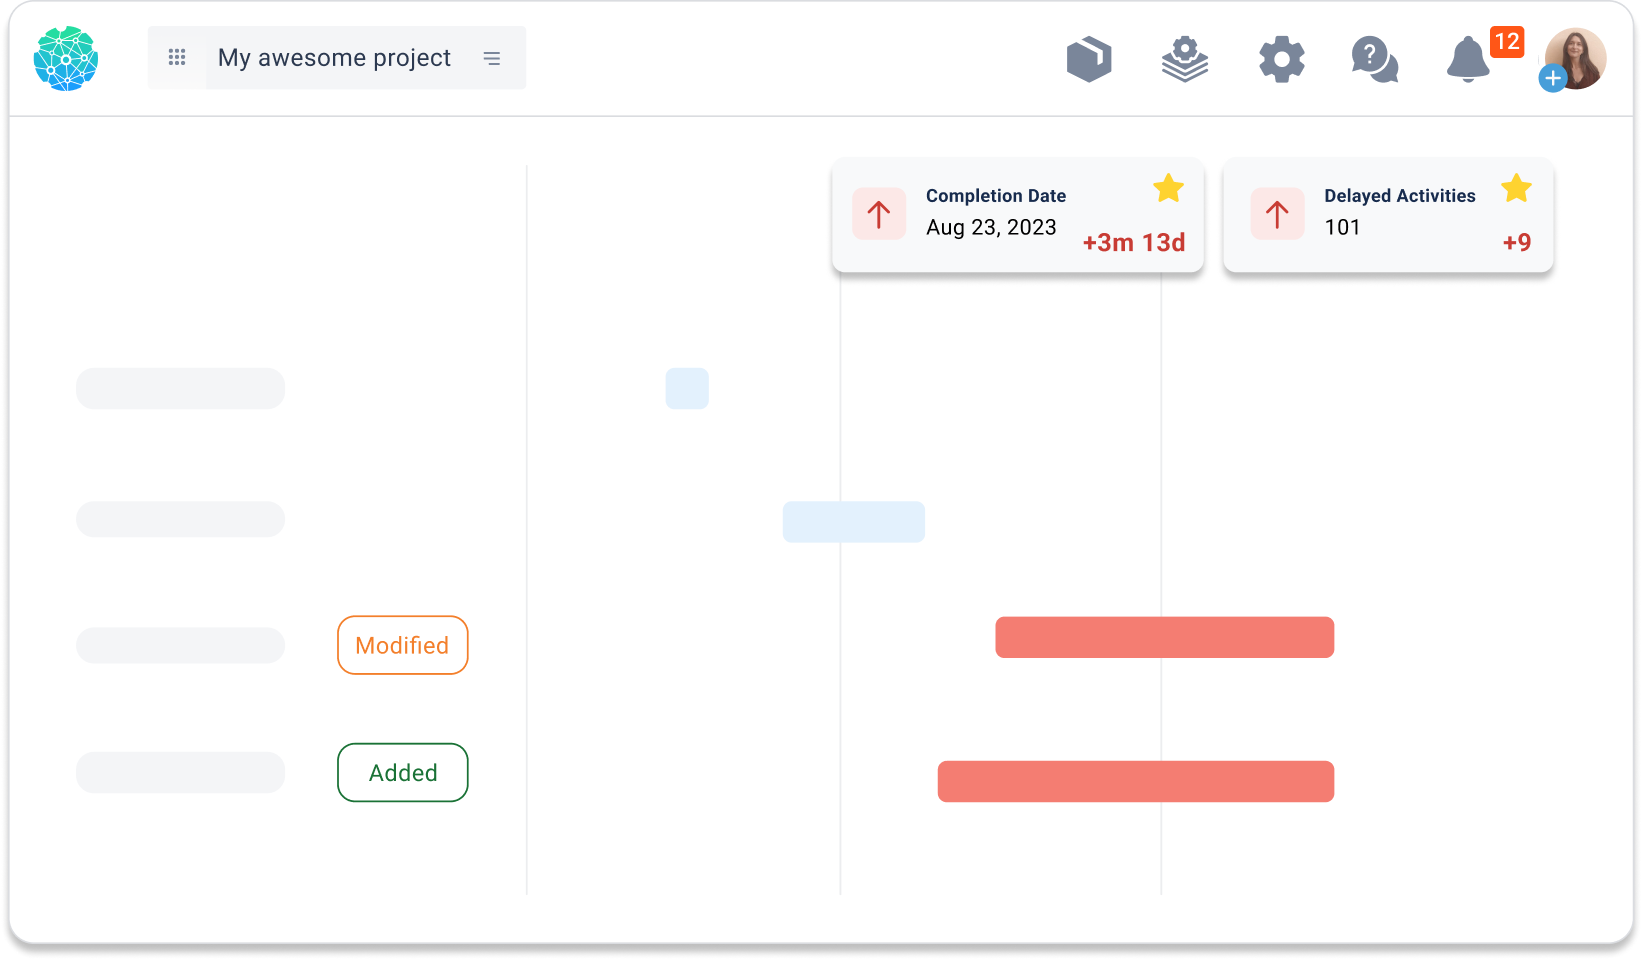Click the small light blue Gantt bar
This screenshot has width=1643, height=960.
687,388
